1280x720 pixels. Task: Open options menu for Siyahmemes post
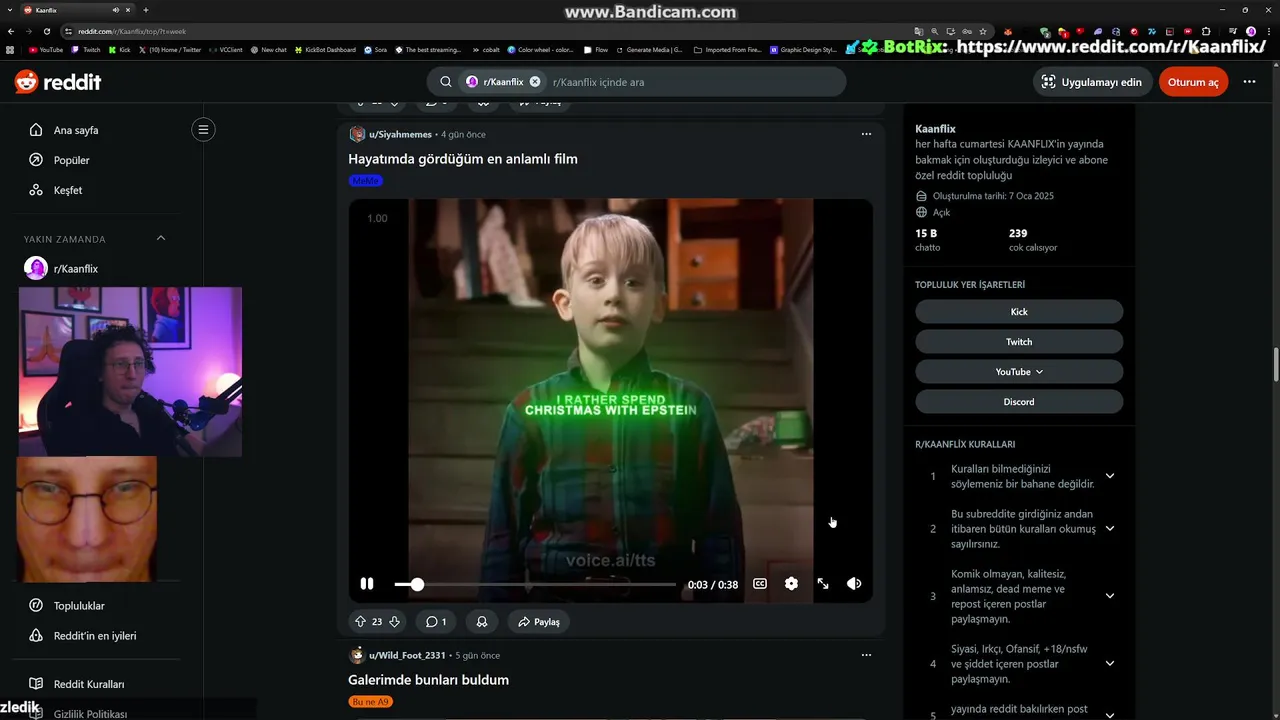click(866, 134)
